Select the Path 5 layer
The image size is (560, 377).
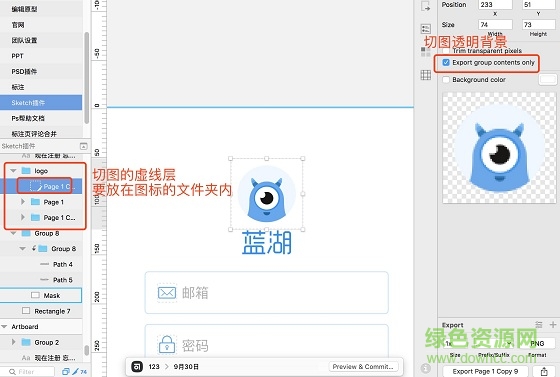[41, 280]
